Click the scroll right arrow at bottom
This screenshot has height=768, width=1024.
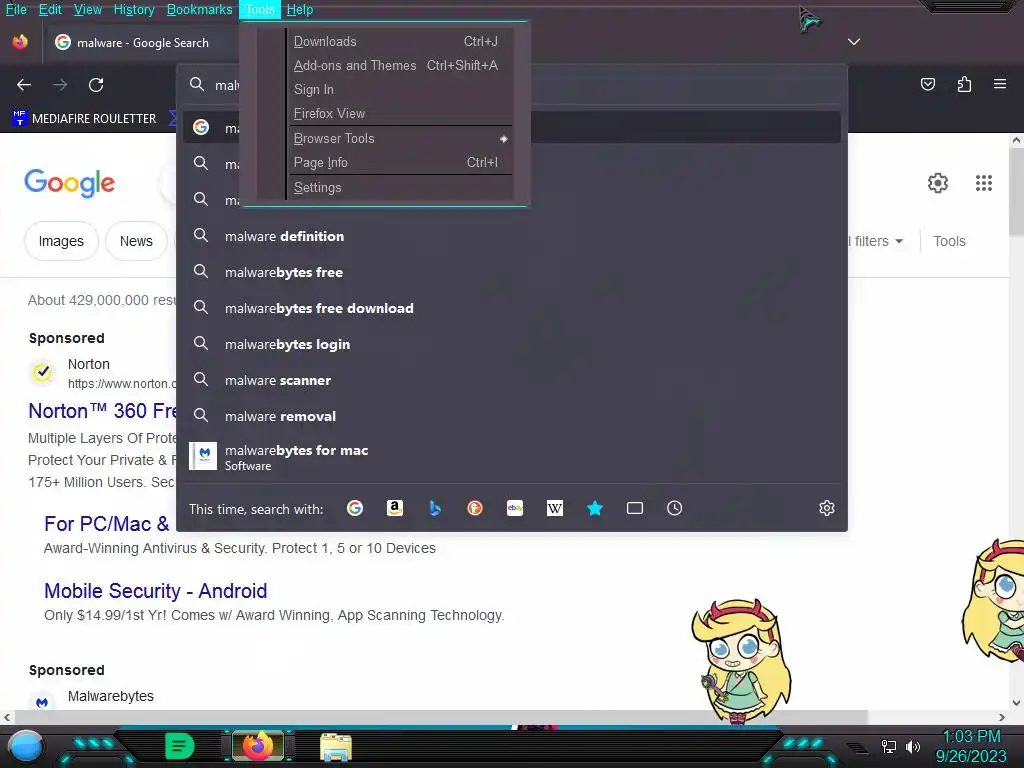tap(1002, 717)
